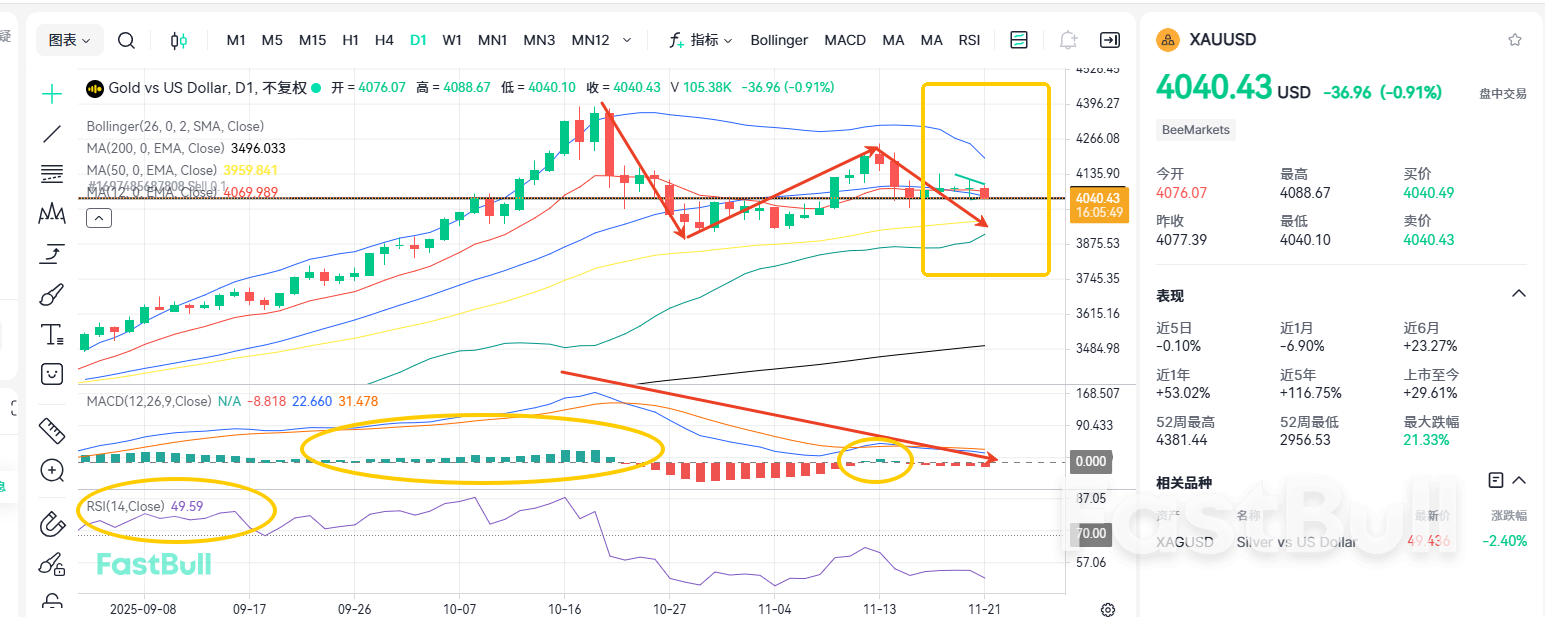Viewport: 1545px width, 617px height.
Task: Click the zoom-in magnifier tool
Action: pos(51,470)
